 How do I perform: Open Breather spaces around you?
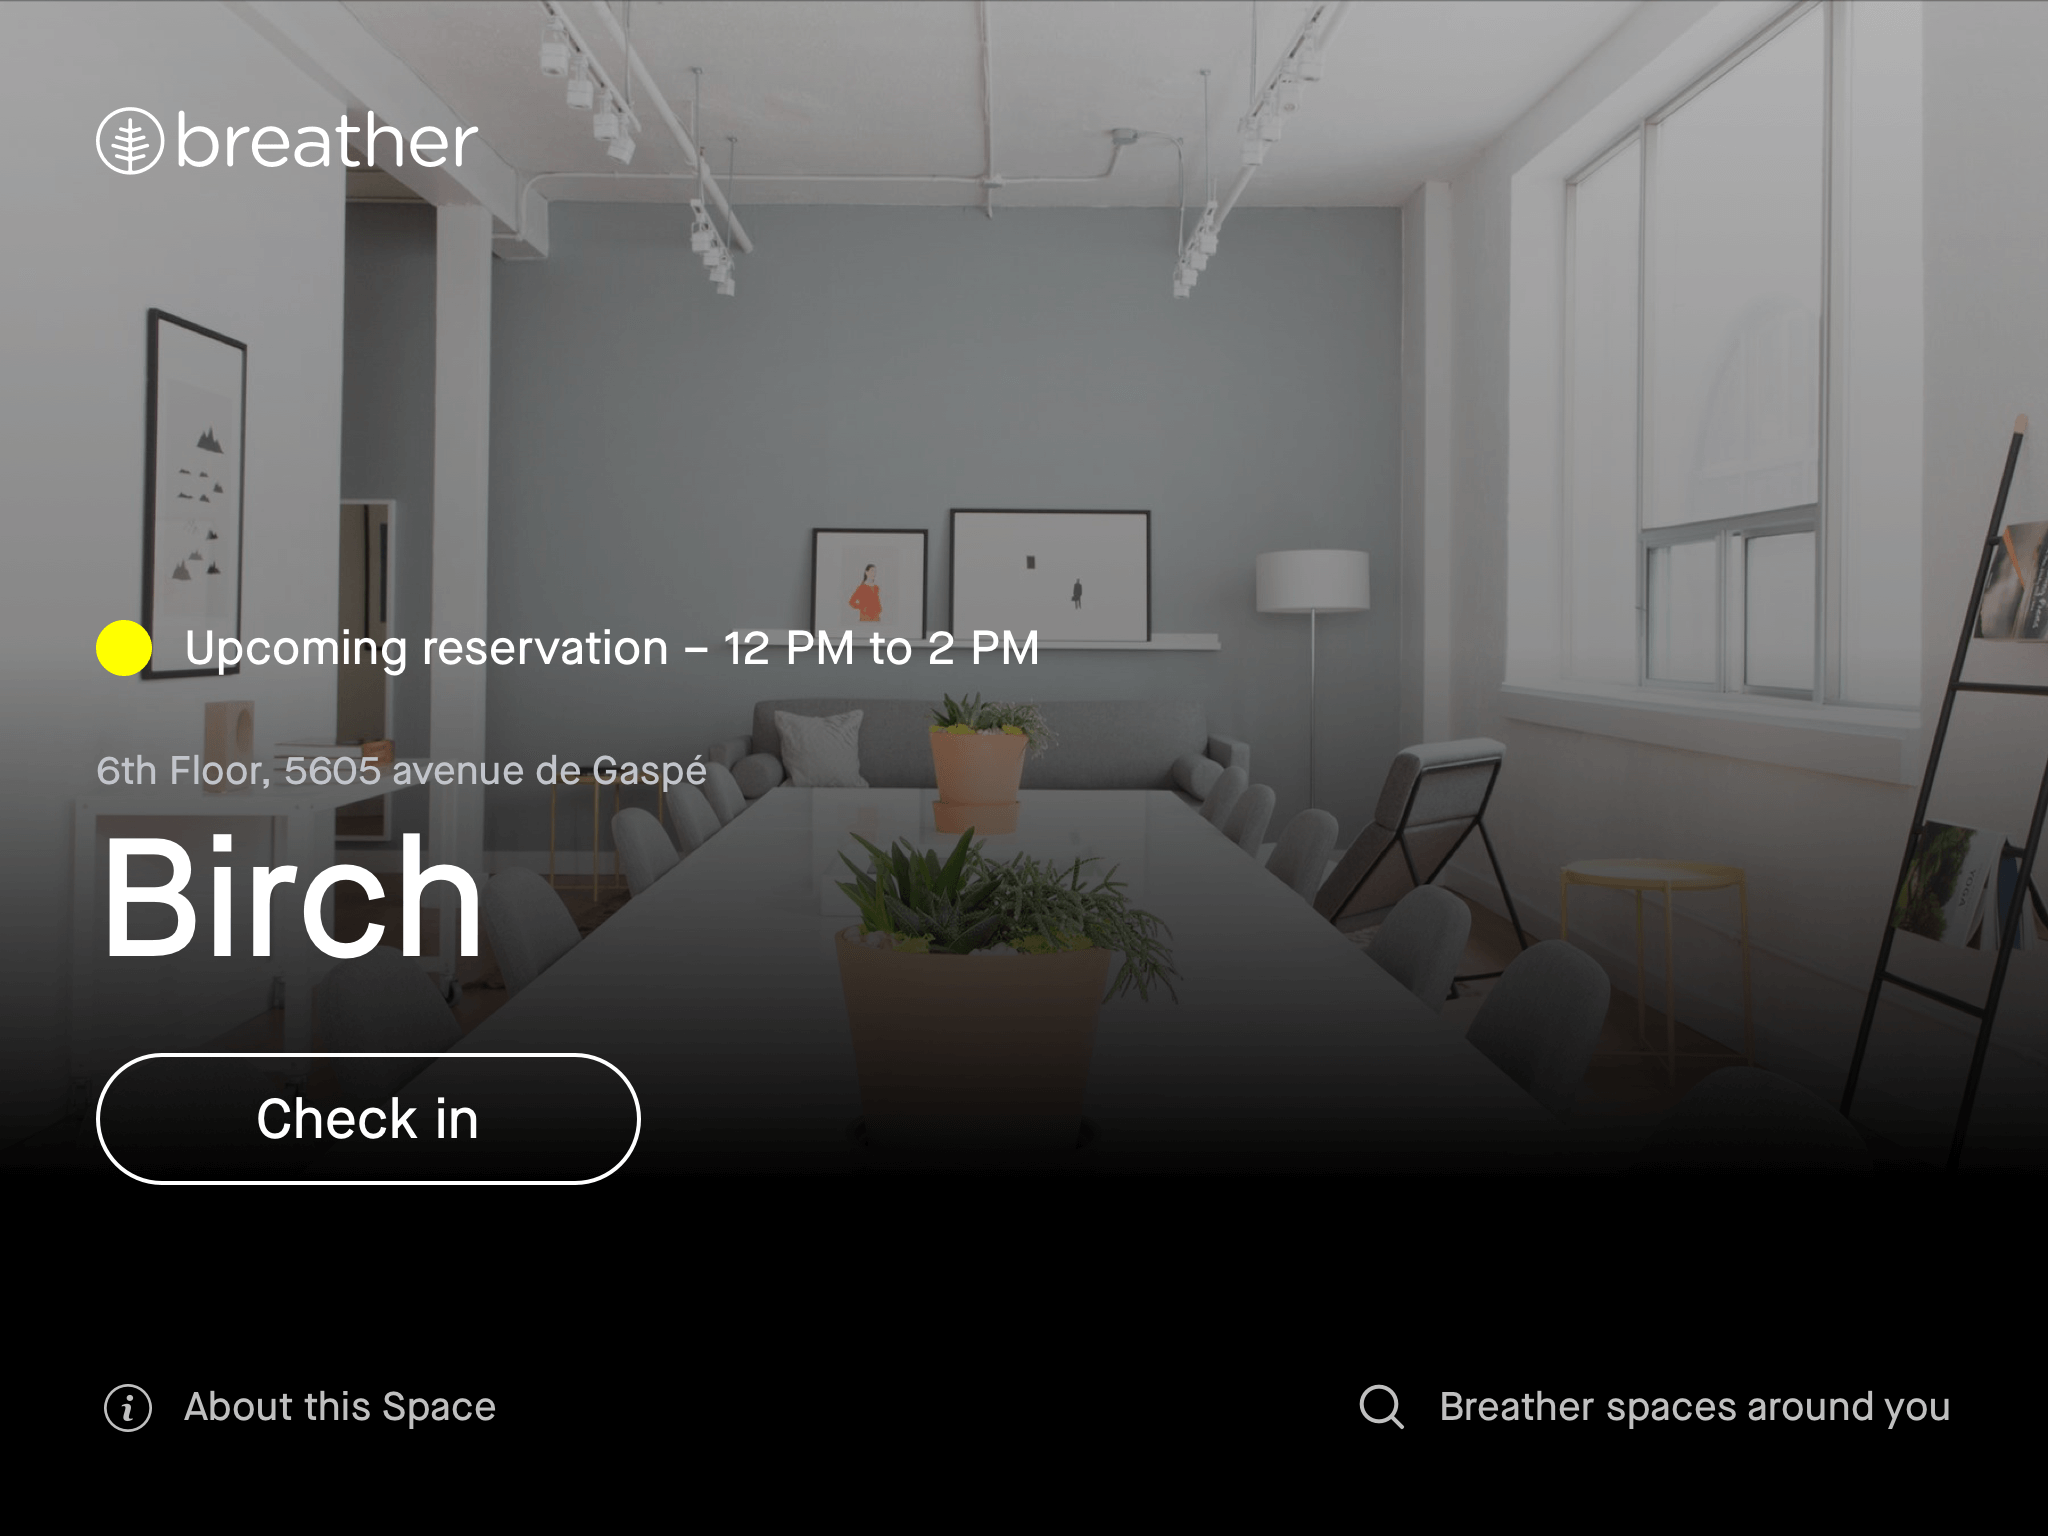click(1694, 1407)
